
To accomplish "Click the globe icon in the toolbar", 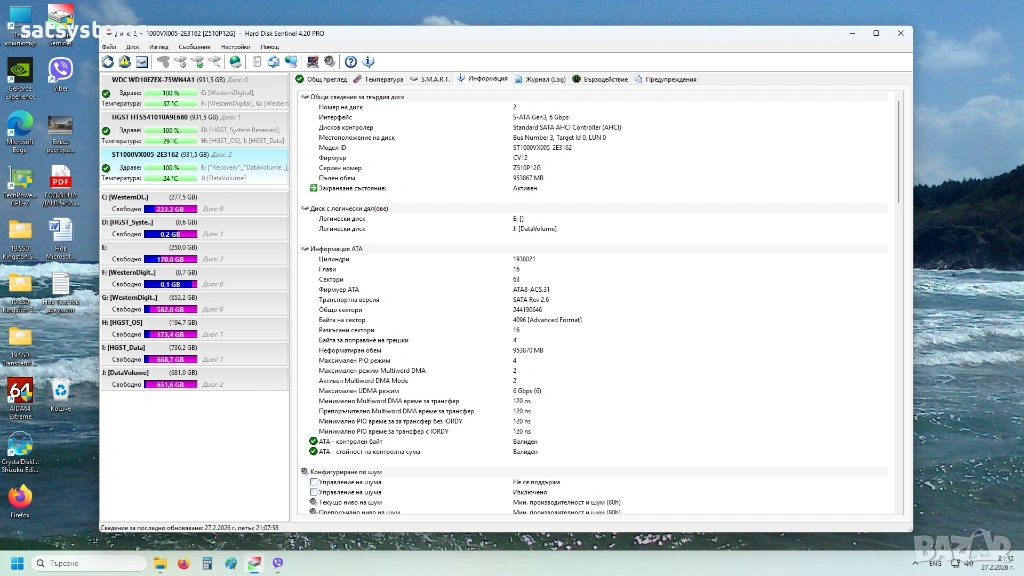I will (x=235, y=62).
